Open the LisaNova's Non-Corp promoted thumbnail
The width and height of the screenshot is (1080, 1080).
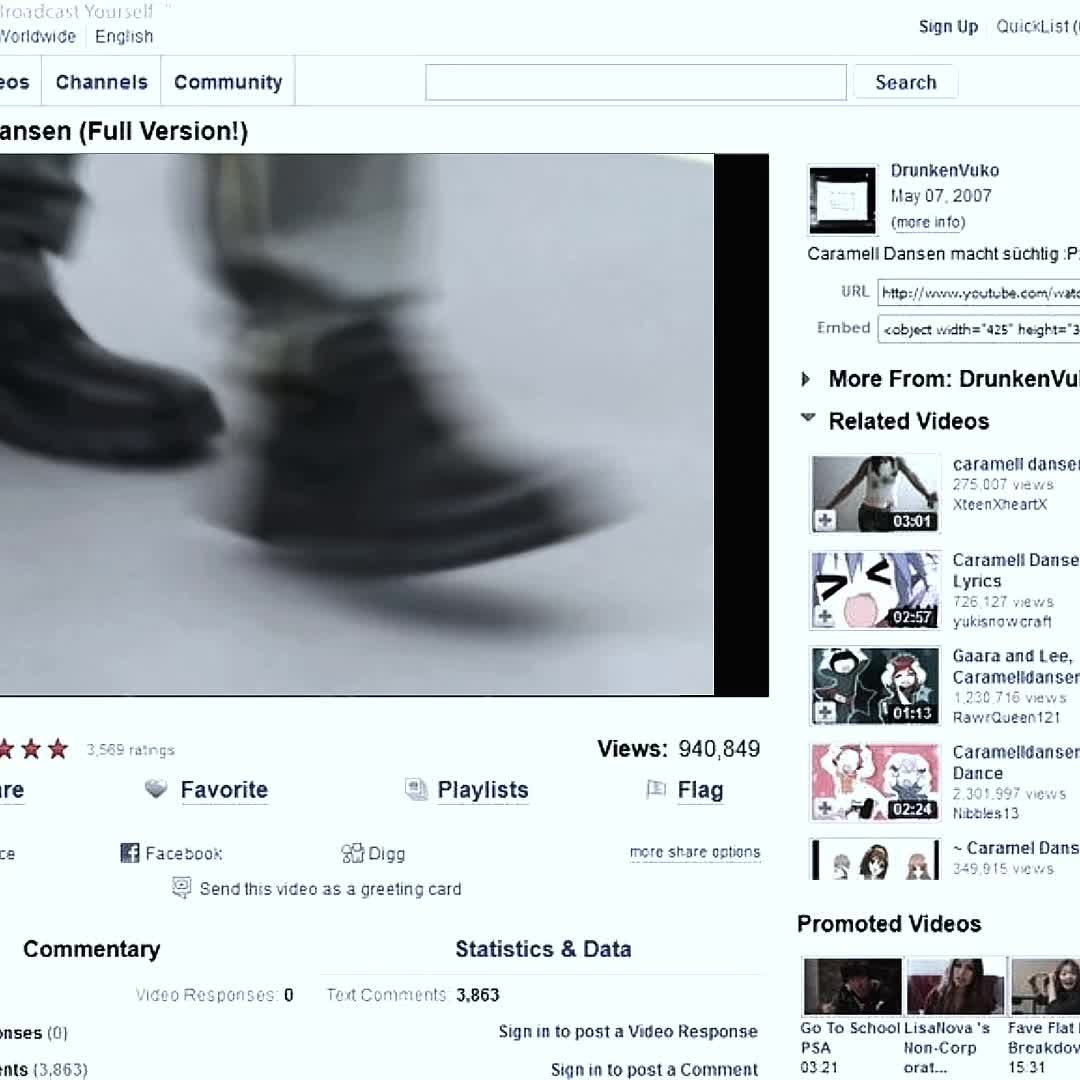[x=955, y=986]
